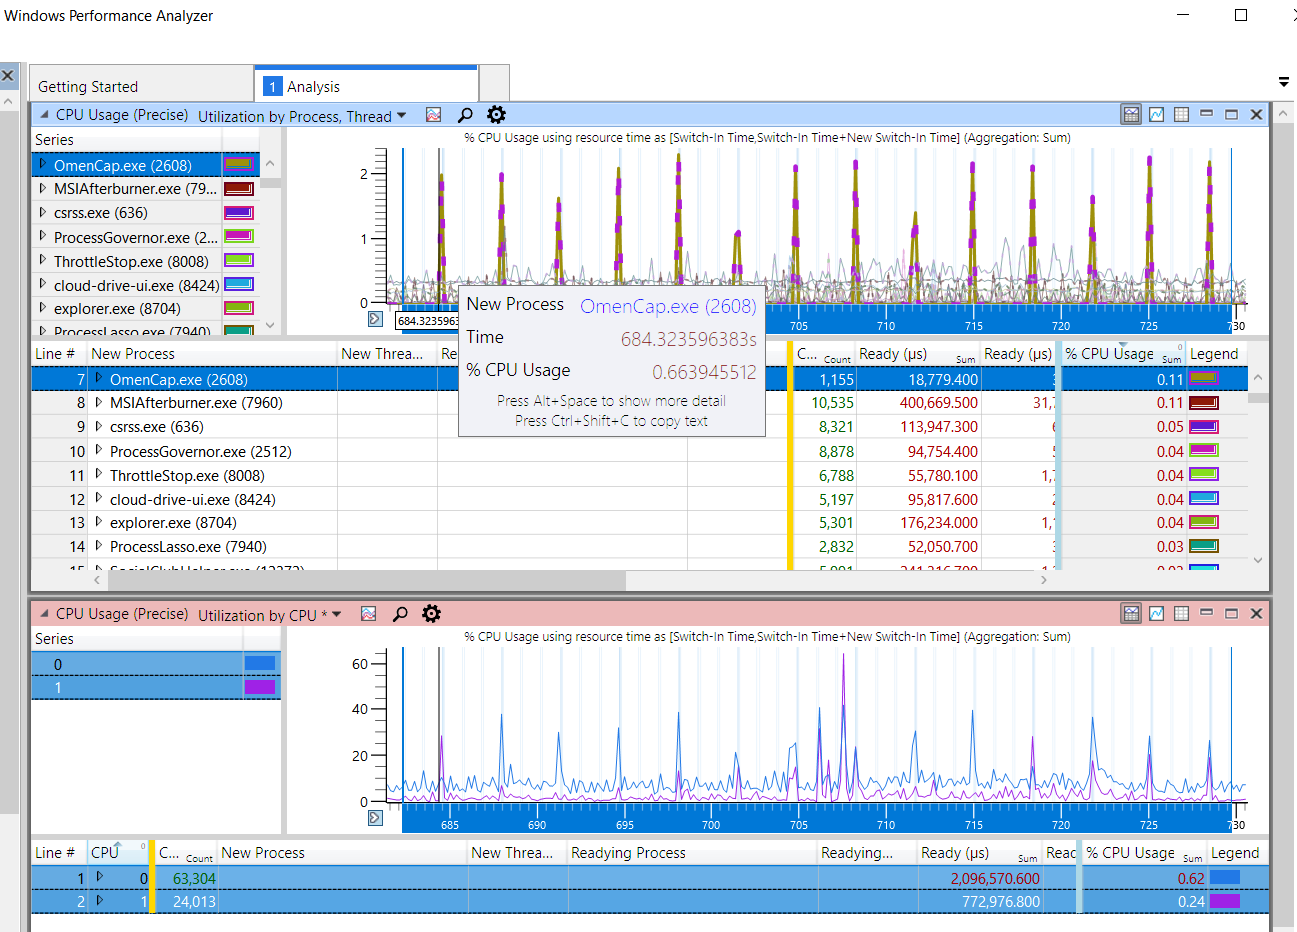Expand explorer.exe (8704) table row 13
Viewport: 1297px width, 932px height.
[98, 522]
